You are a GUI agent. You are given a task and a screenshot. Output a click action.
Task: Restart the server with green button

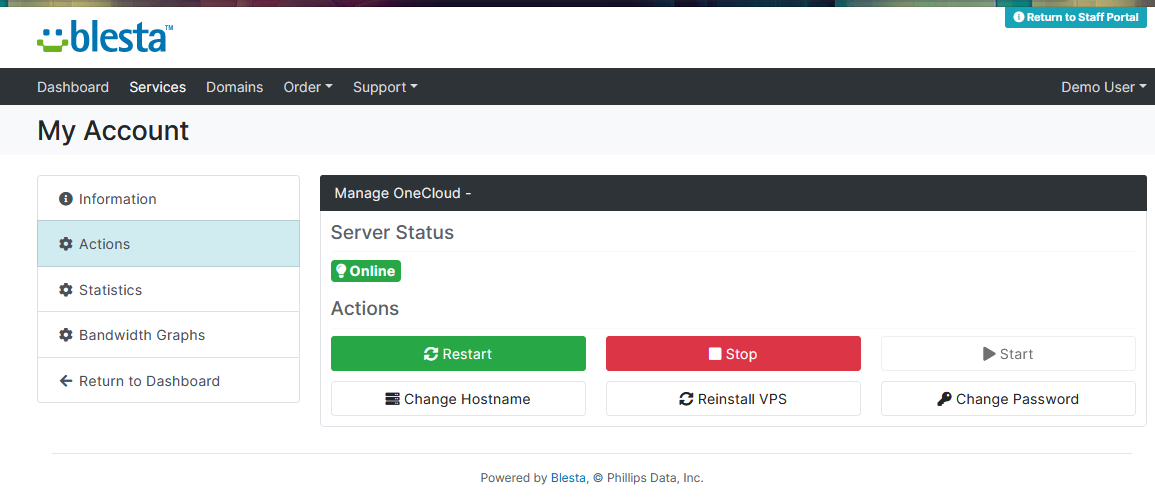coord(458,354)
